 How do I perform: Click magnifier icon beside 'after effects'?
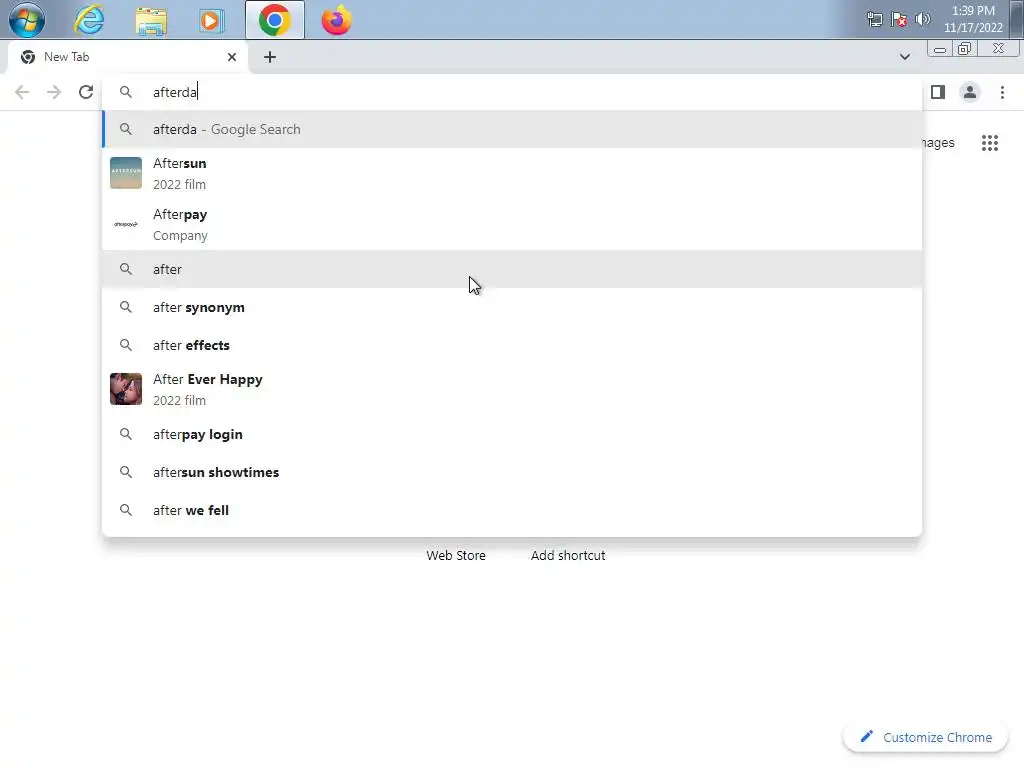point(126,345)
